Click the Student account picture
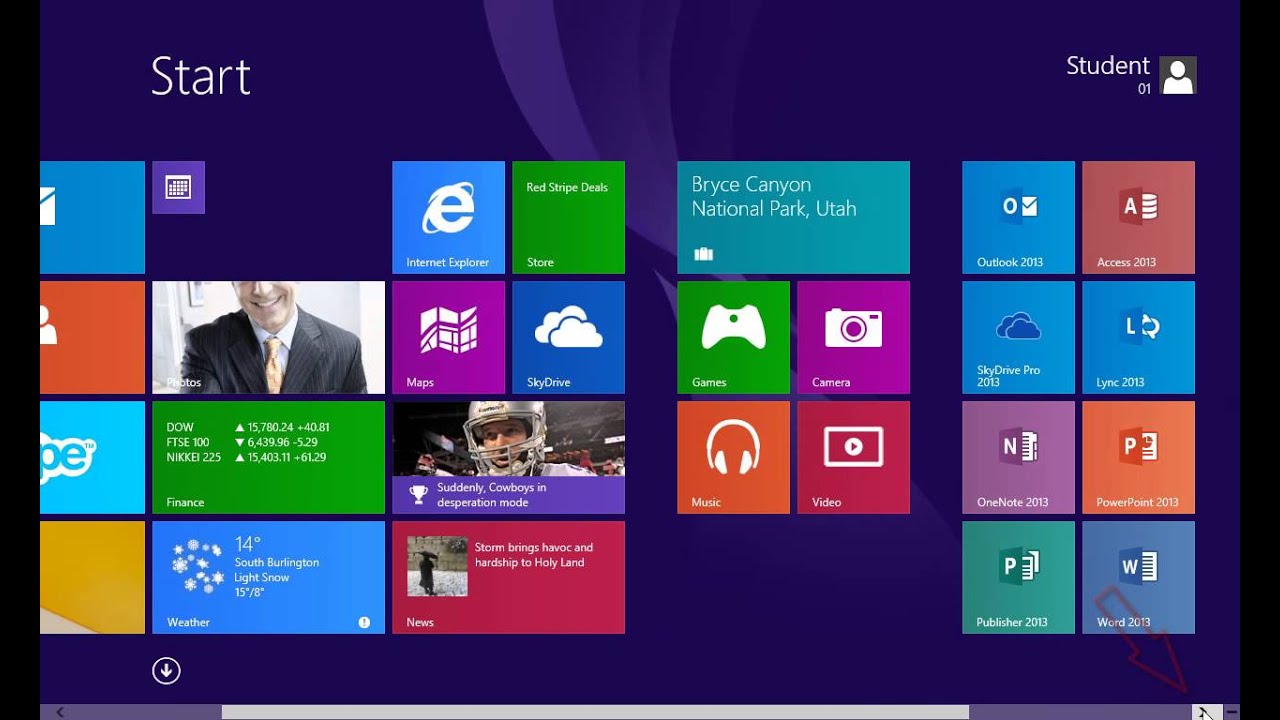 1178,75
